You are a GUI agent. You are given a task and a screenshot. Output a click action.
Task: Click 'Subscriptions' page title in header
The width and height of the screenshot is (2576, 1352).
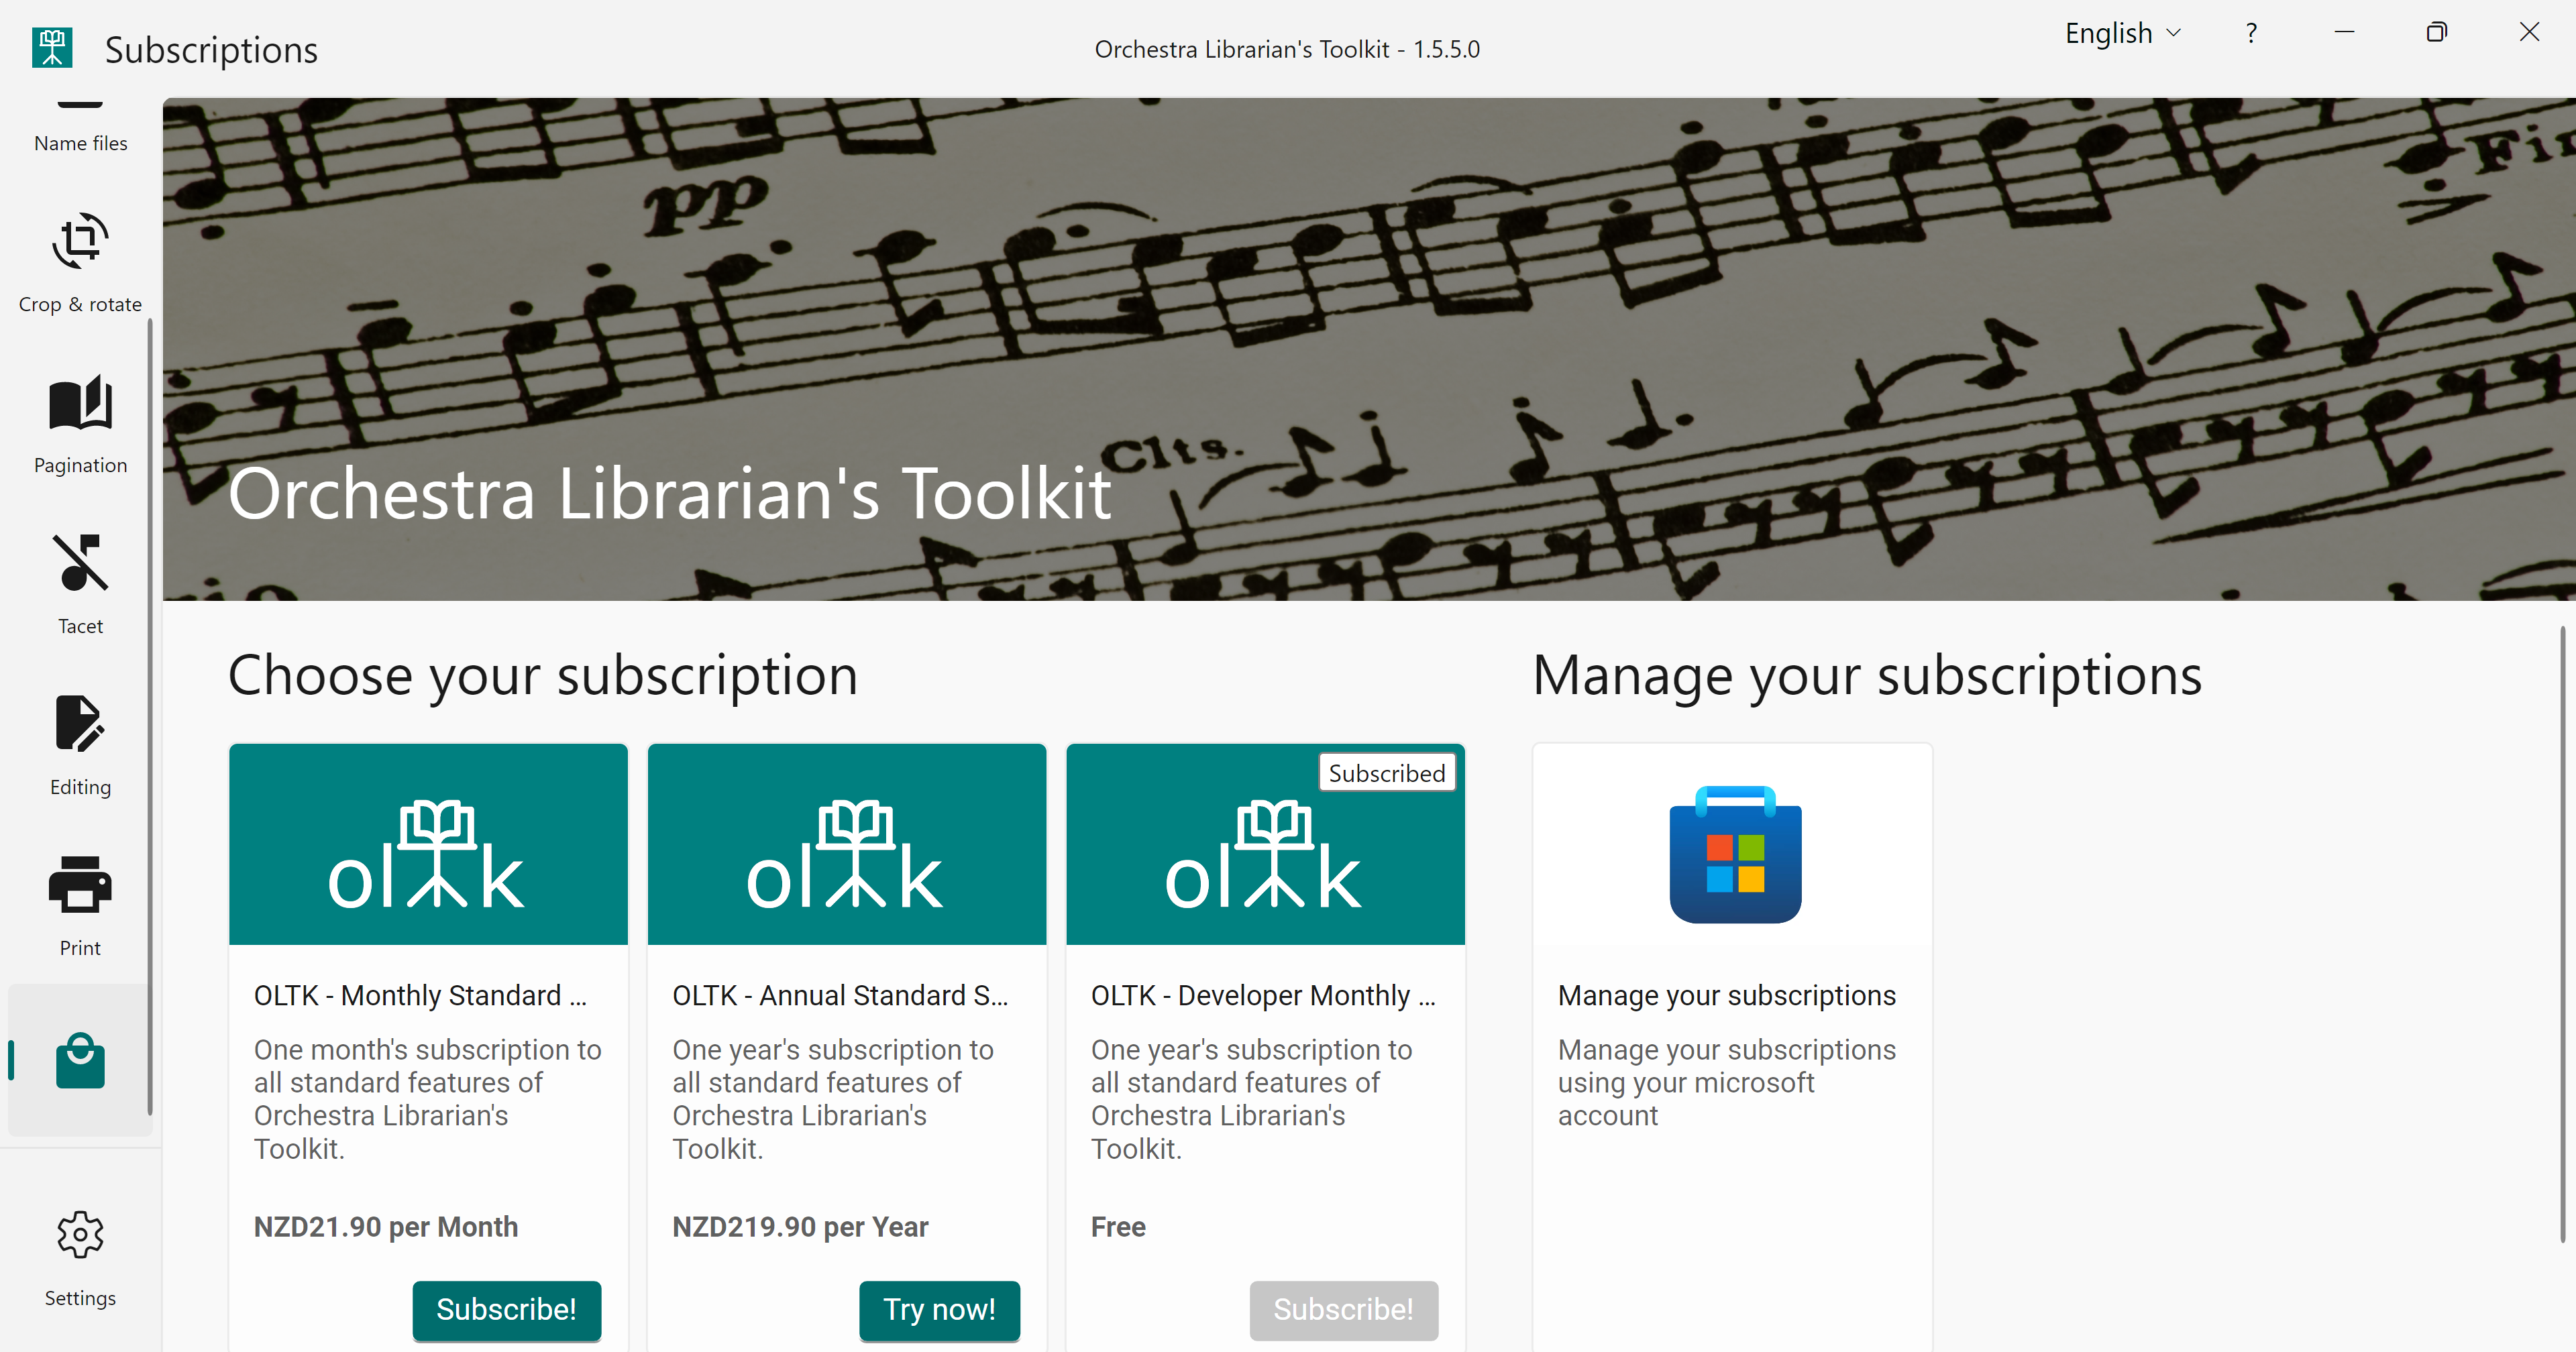(x=211, y=49)
